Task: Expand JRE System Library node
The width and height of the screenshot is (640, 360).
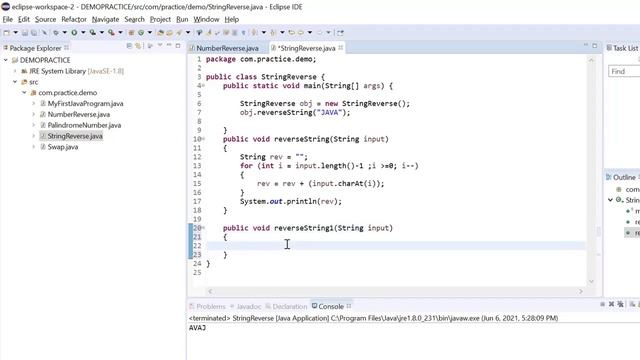Action: (15, 71)
